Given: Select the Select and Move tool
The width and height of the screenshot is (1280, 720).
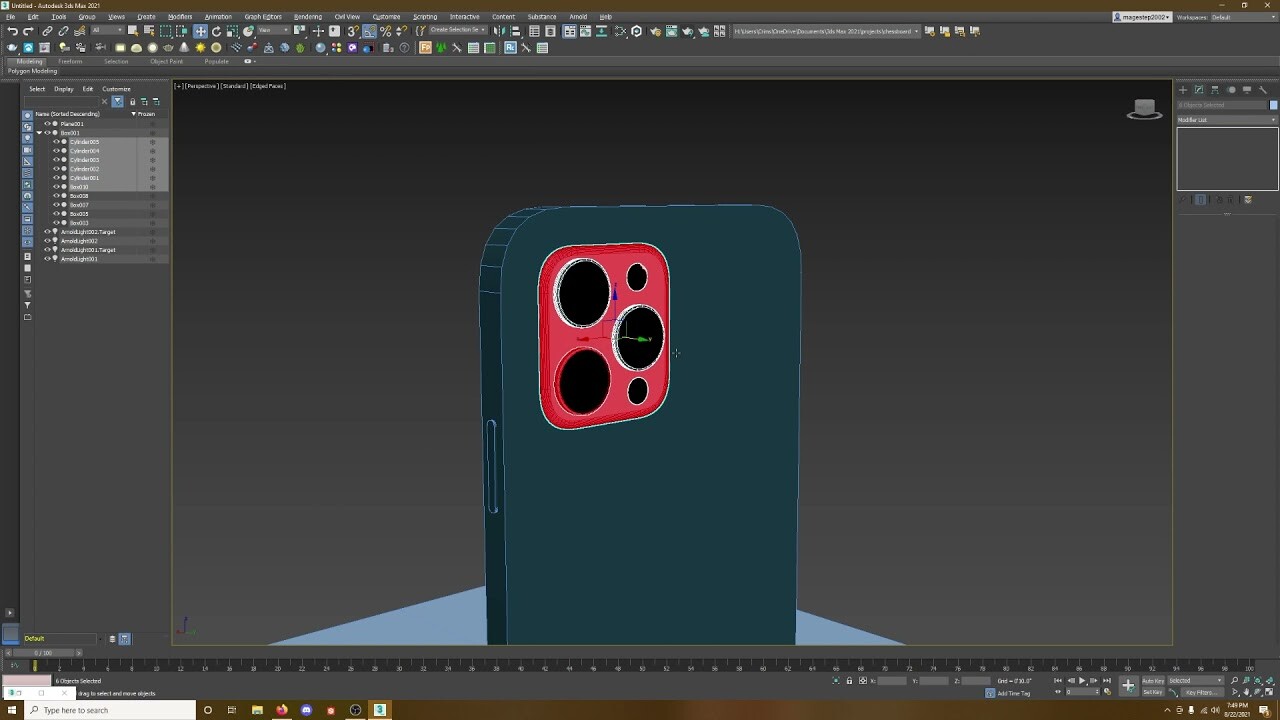Looking at the screenshot, I should click(200, 31).
